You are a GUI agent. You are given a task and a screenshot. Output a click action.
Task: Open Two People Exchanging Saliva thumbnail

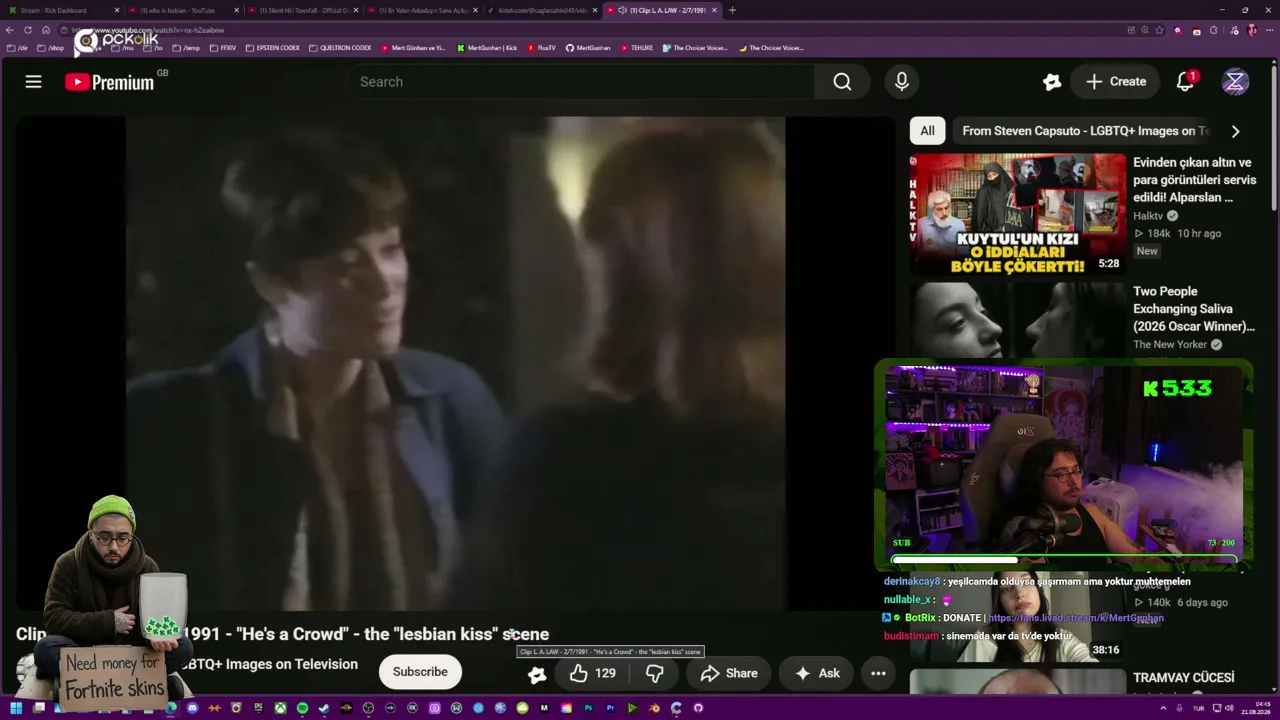click(1017, 320)
